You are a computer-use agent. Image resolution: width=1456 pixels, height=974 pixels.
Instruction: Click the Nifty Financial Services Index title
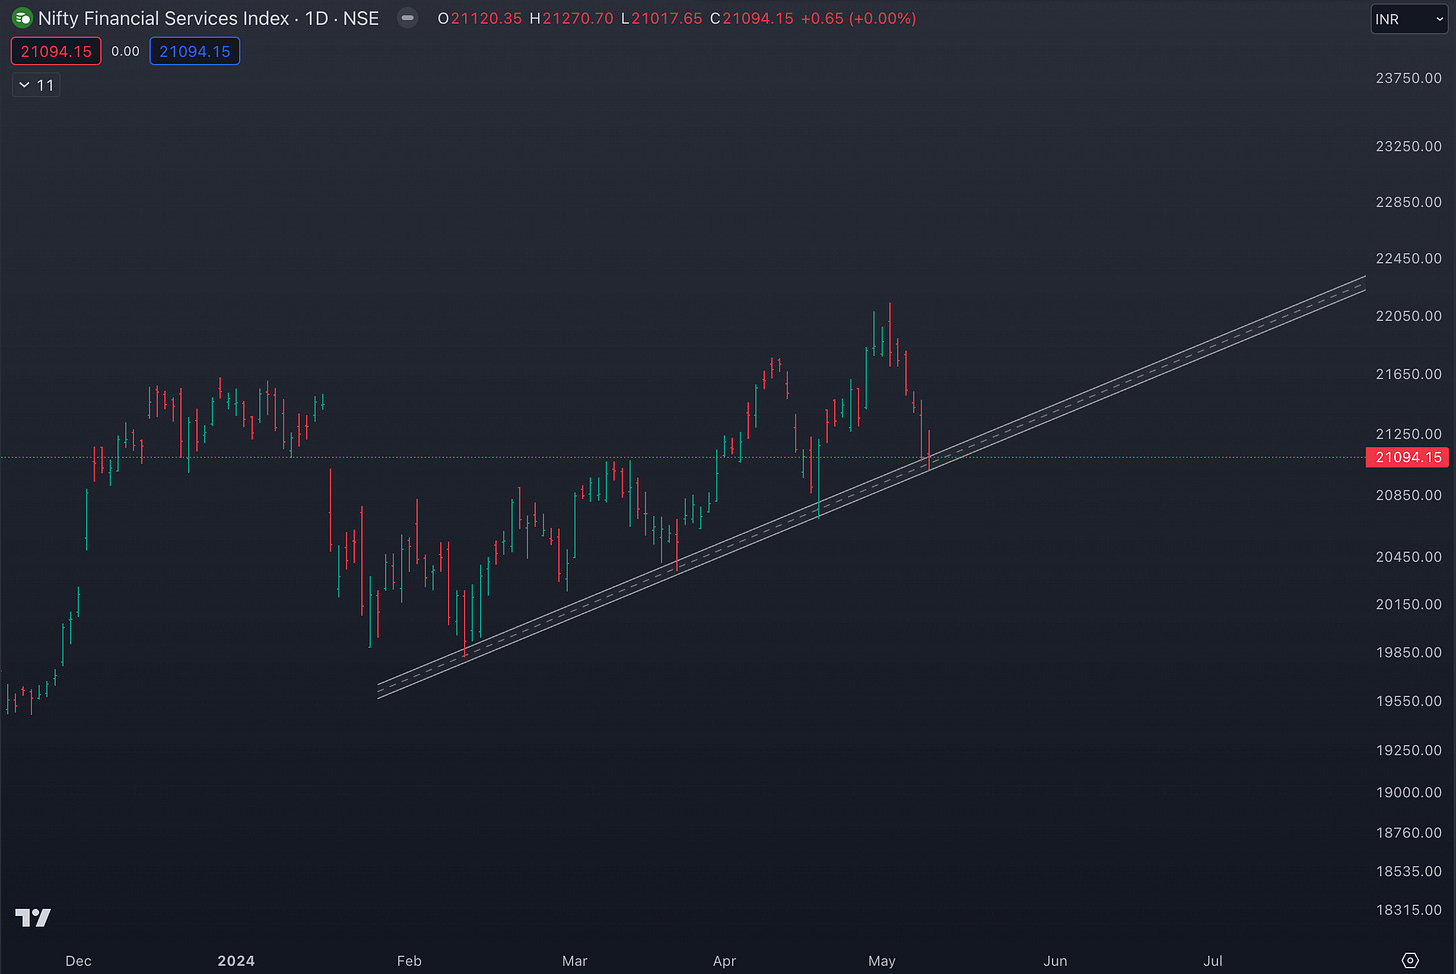(x=163, y=18)
